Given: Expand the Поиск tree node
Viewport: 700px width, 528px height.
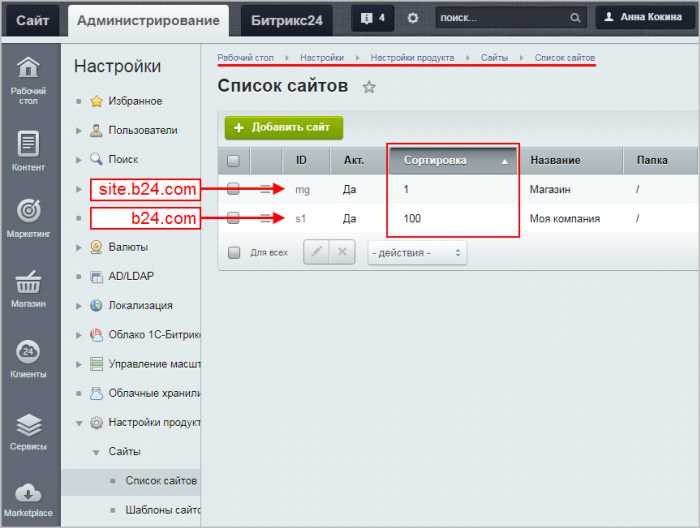Looking at the screenshot, I should (79, 160).
